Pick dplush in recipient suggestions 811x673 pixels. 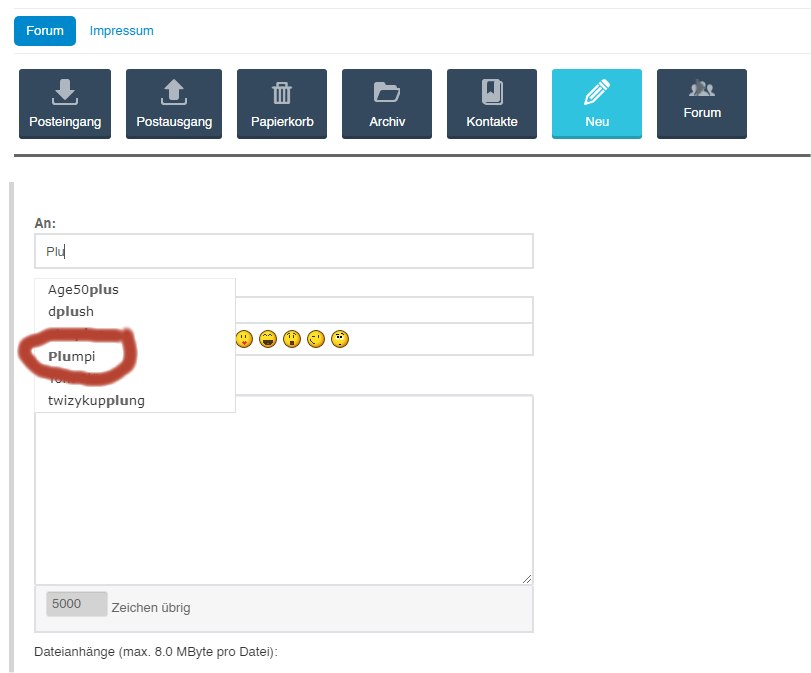click(71, 311)
